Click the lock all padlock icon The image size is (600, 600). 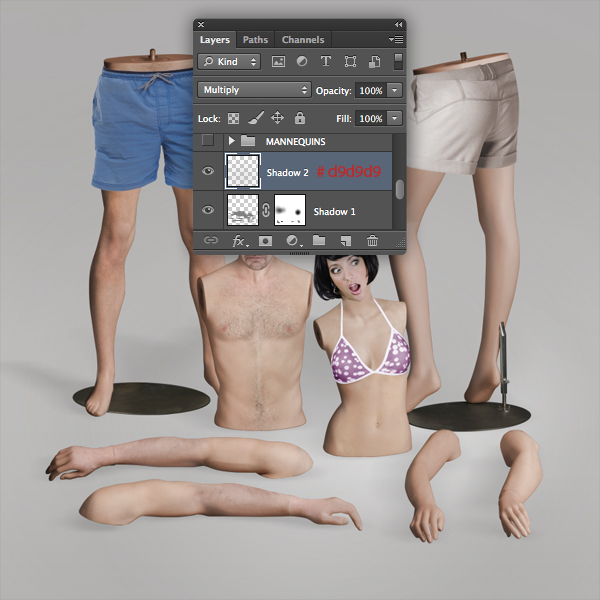[300, 118]
